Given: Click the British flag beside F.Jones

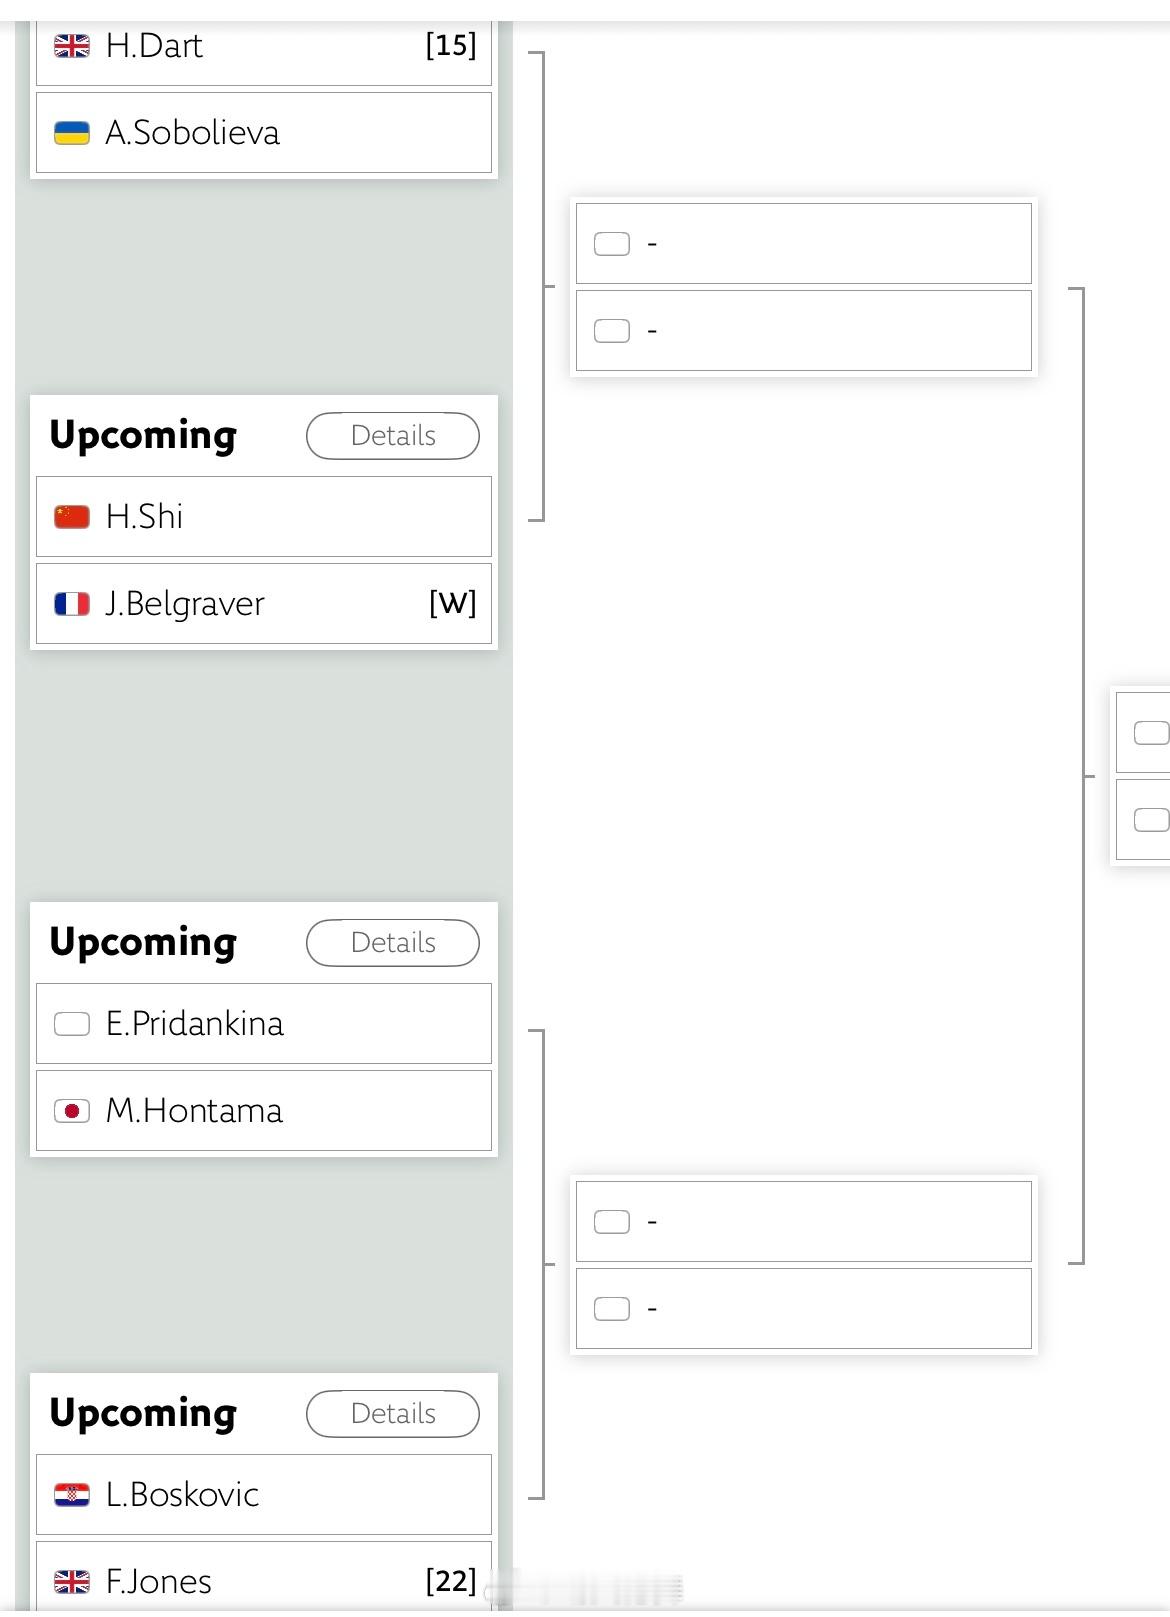Looking at the screenshot, I should coord(72,1582).
